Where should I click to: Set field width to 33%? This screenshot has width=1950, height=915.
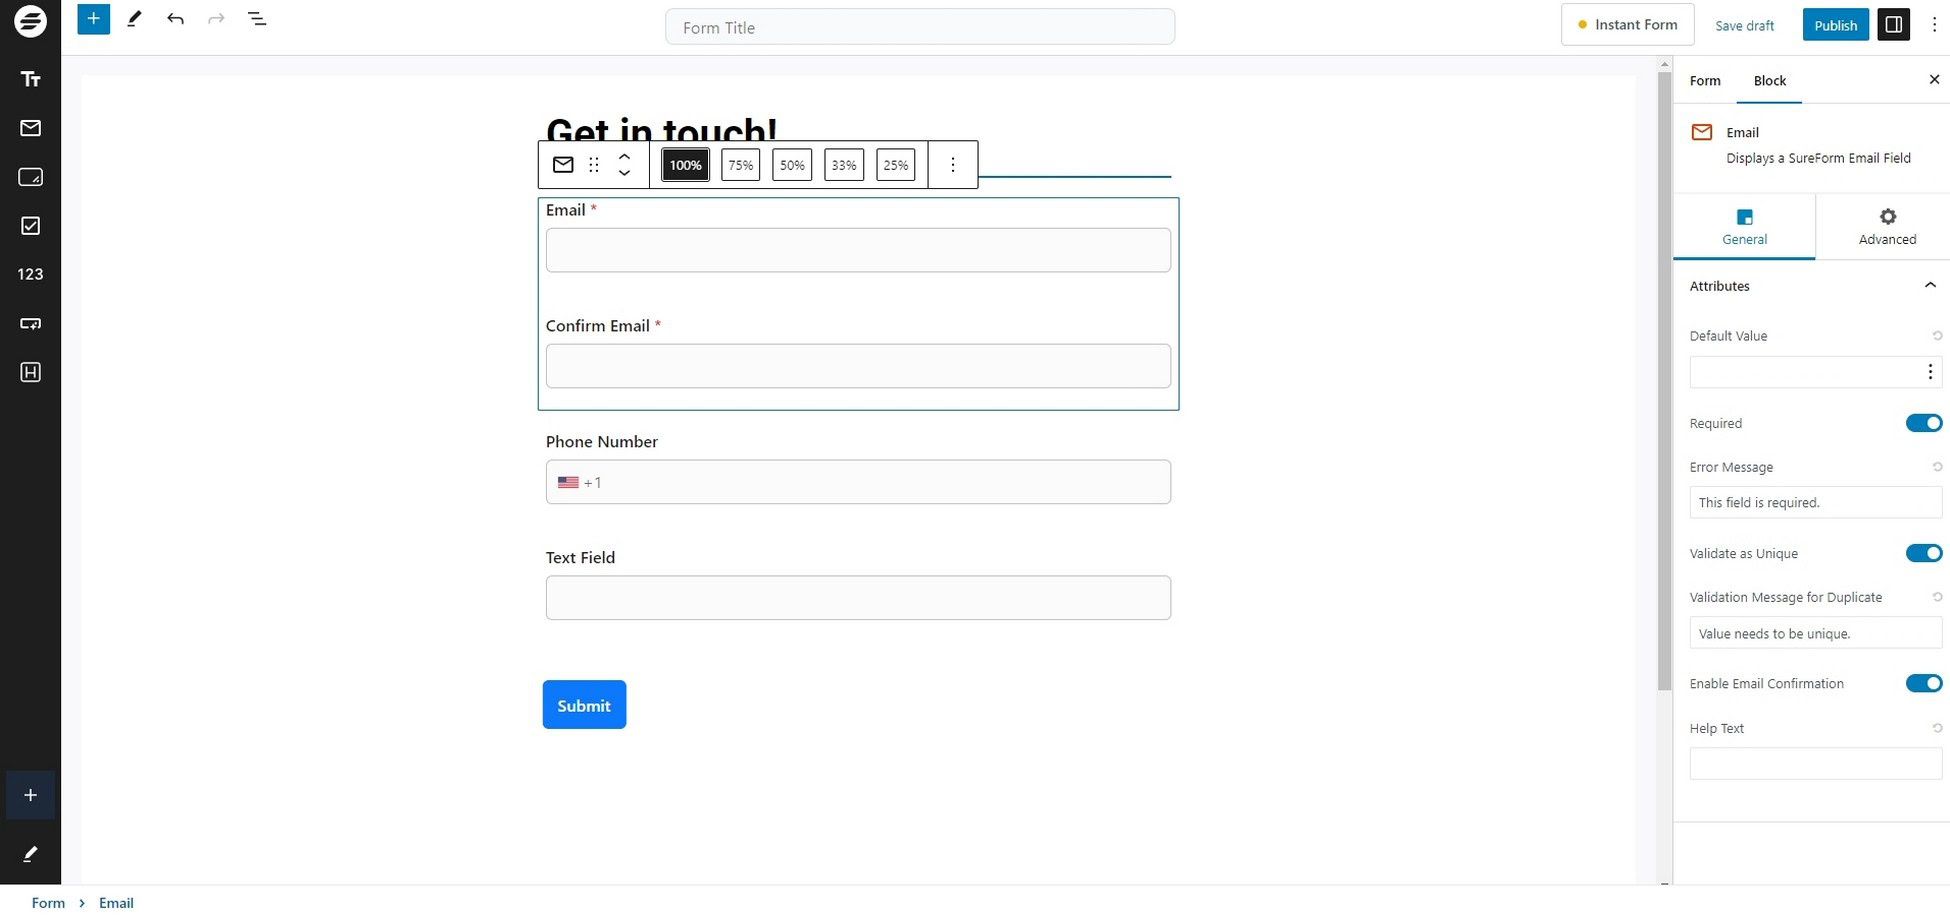(x=844, y=165)
